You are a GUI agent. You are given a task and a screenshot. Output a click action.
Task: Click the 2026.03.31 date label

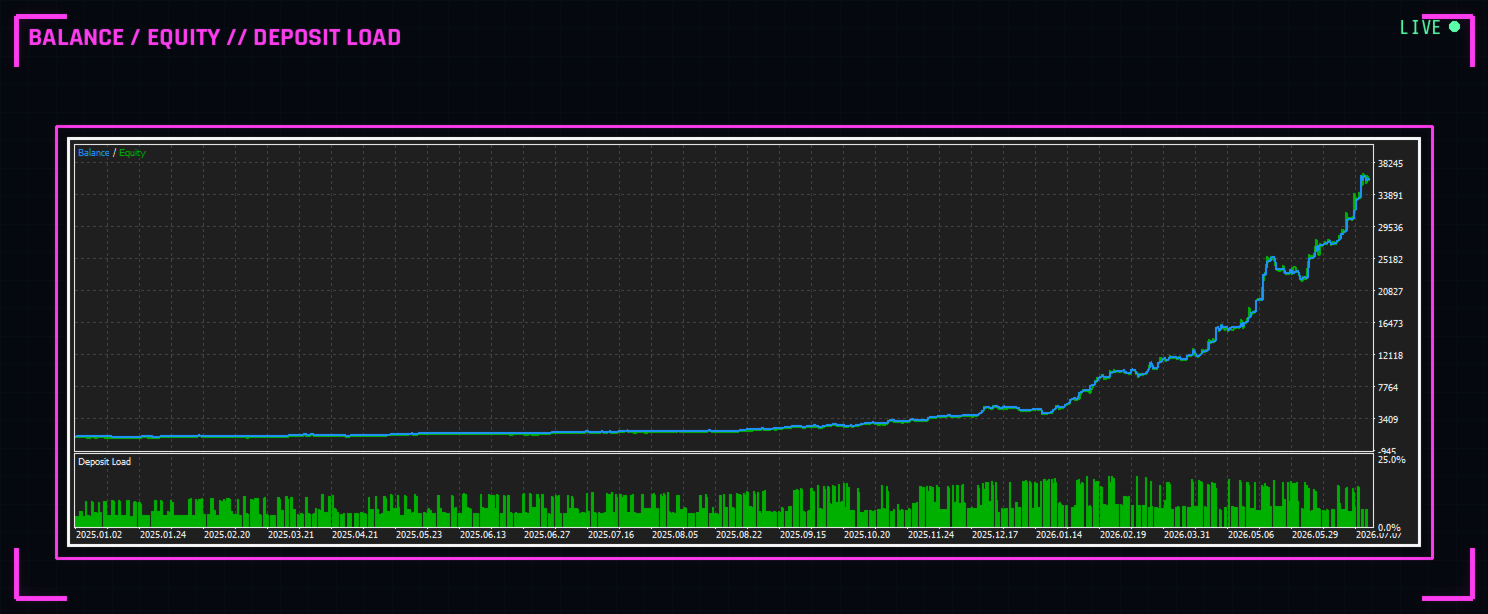[x=1187, y=535]
